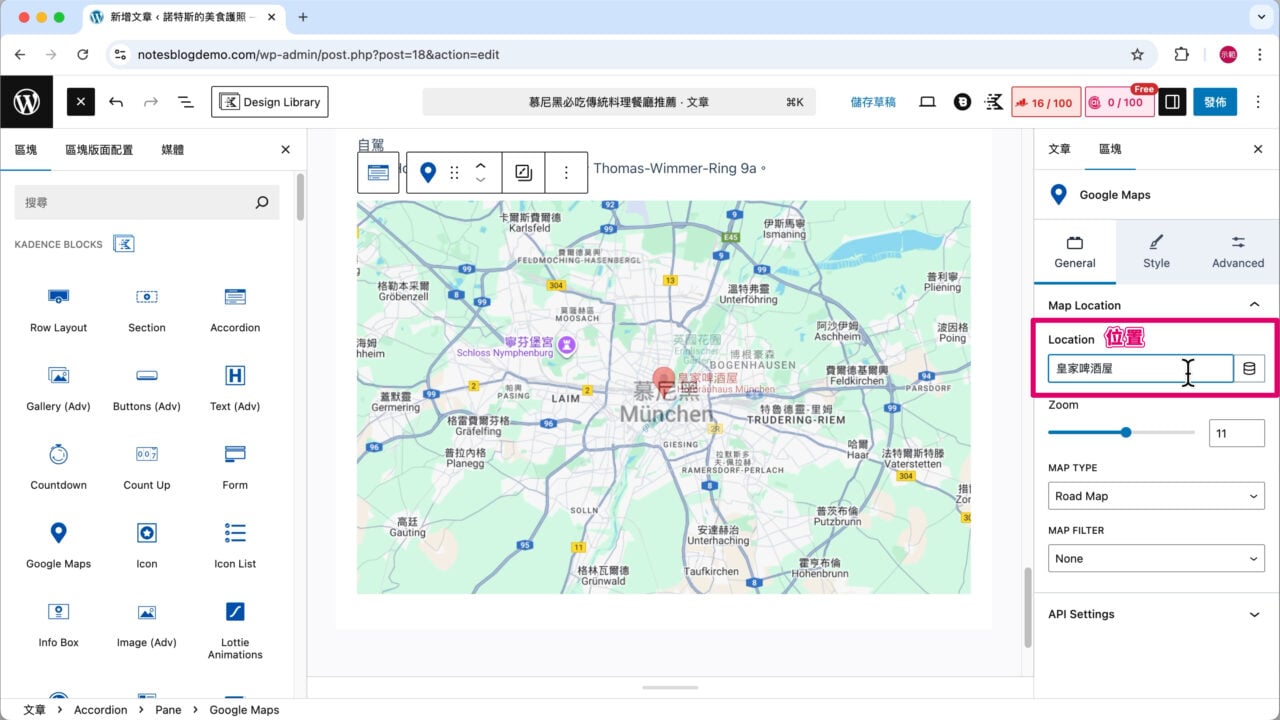
Task: Open settings sidebar panel toggle icon
Action: (x=1171, y=101)
